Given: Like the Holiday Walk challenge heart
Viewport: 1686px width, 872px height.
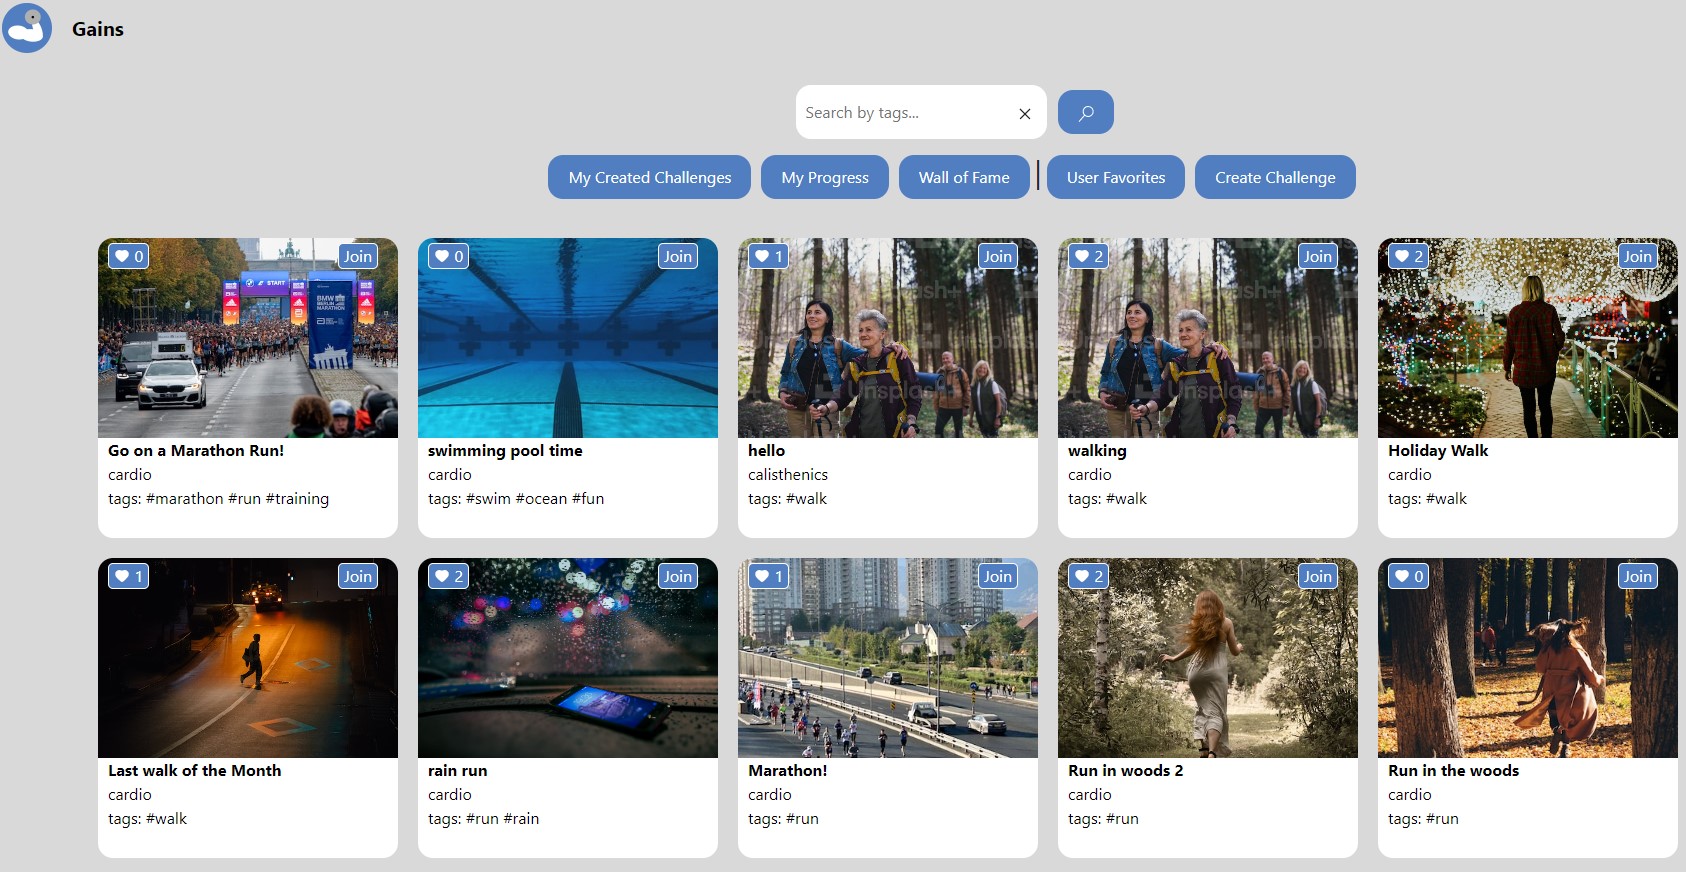Looking at the screenshot, I should [1403, 256].
